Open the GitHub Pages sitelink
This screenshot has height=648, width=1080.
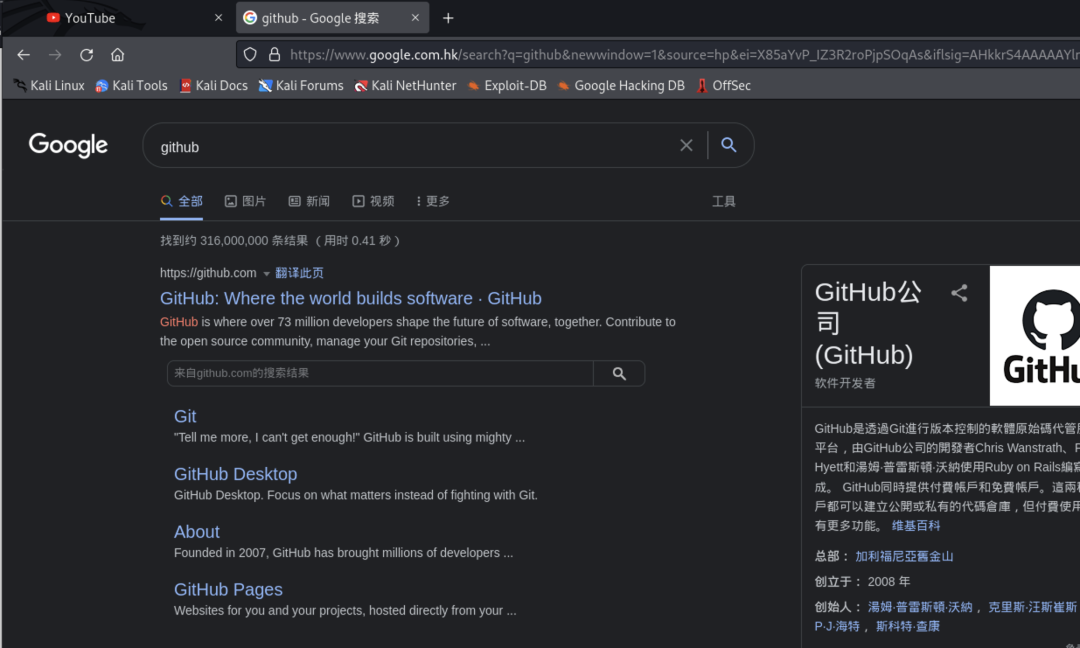coord(228,589)
